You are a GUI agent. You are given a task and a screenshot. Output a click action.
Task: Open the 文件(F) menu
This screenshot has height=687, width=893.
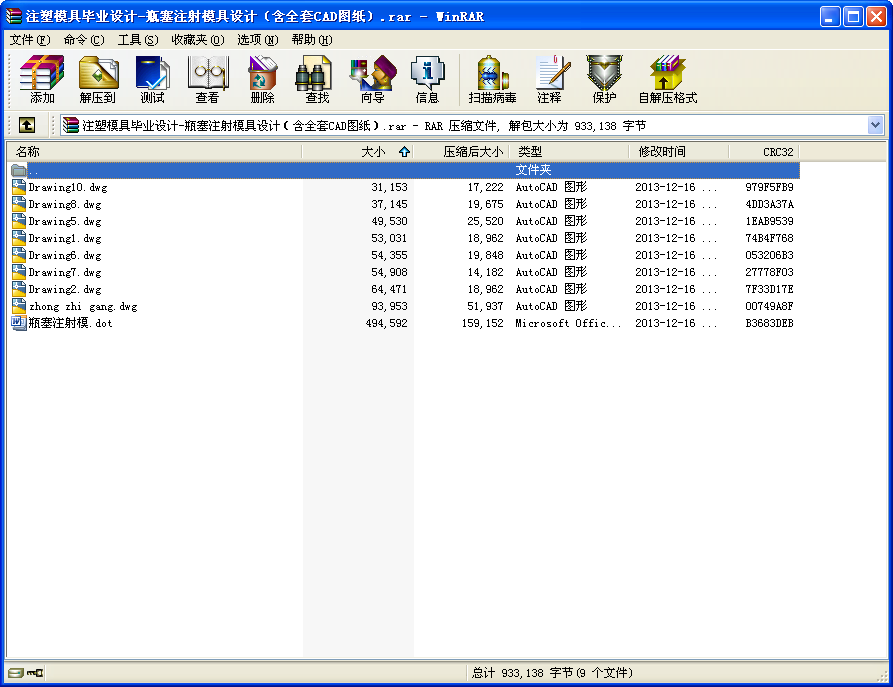(x=29, y=40)
